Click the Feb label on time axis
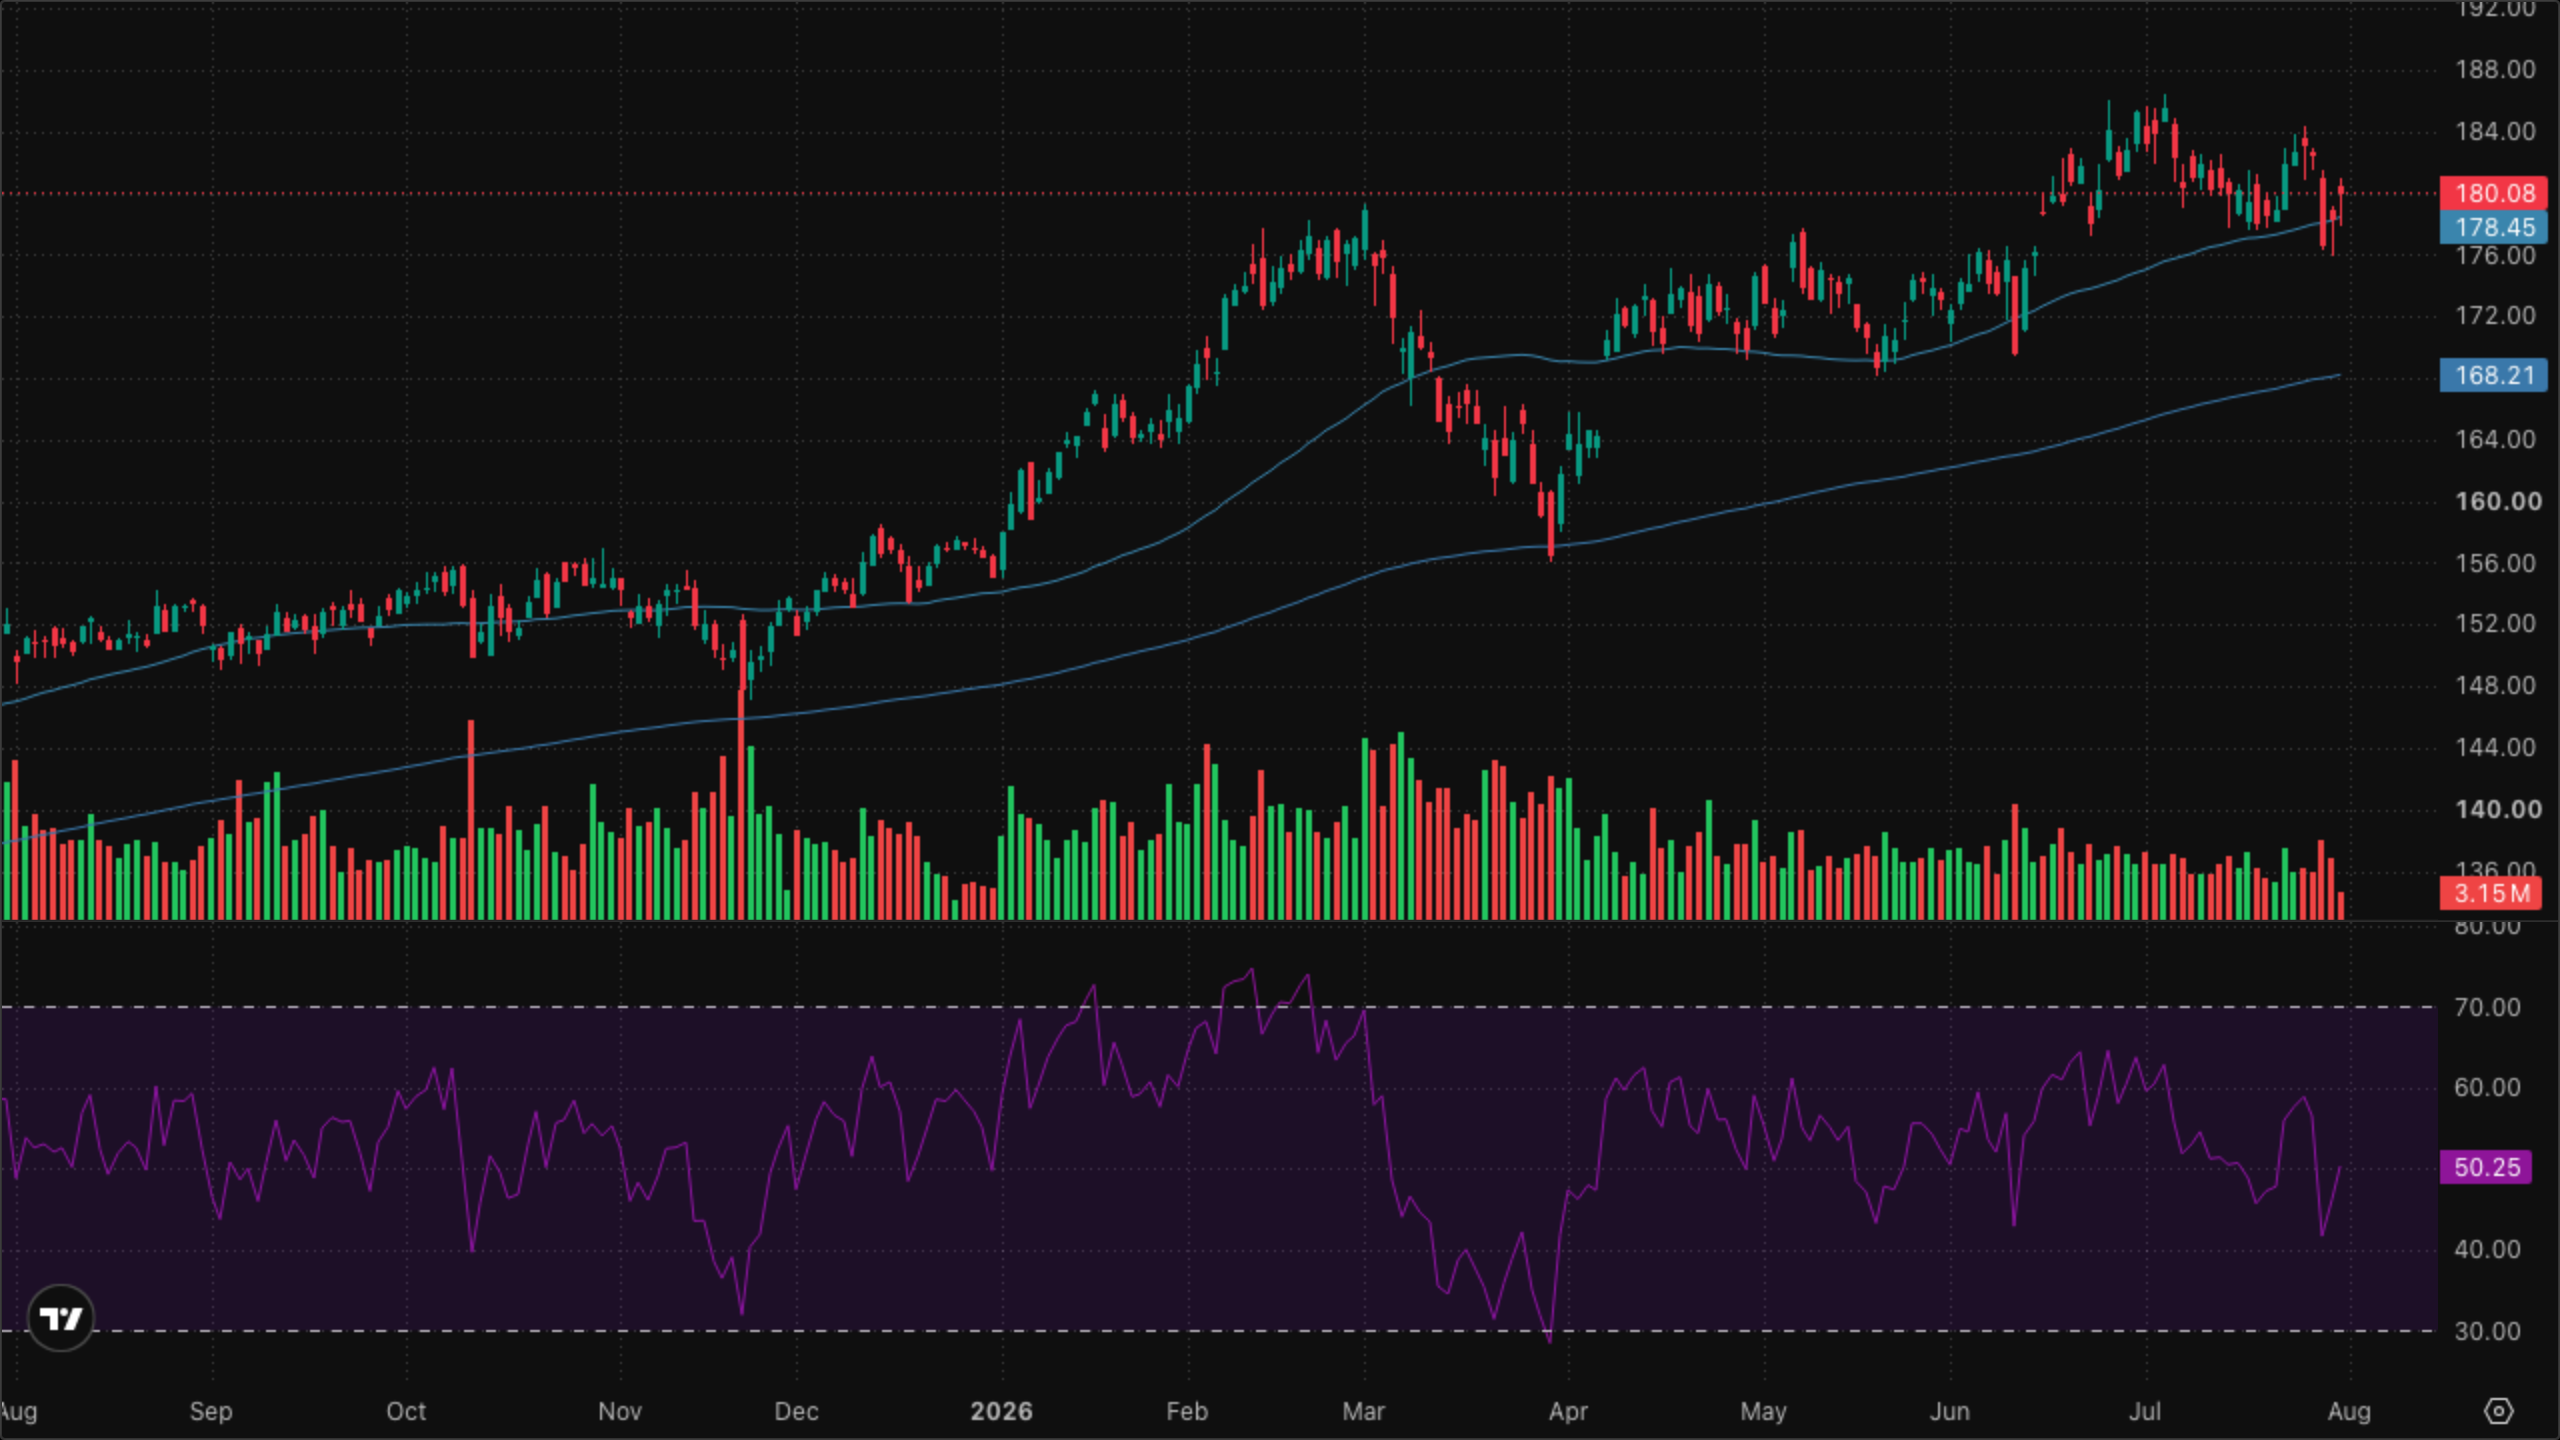 tap(1187, 1411)
